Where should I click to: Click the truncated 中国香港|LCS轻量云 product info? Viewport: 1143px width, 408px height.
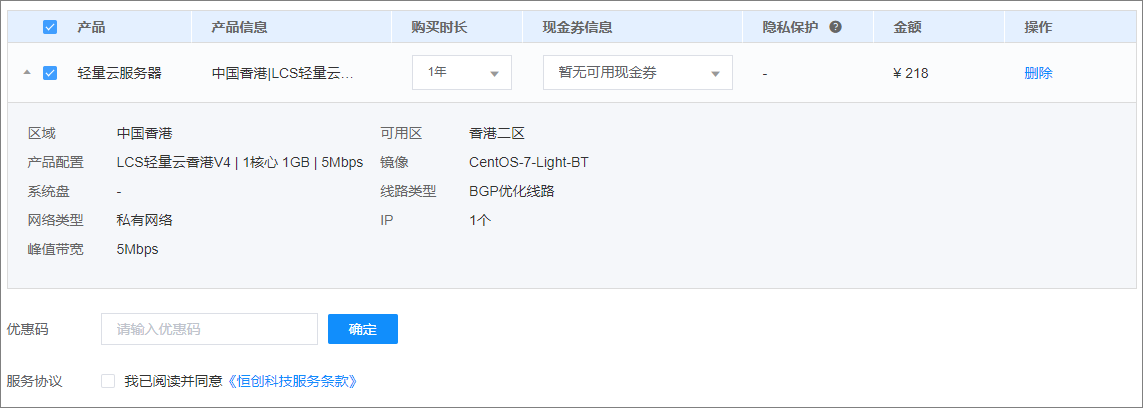(283, 73)
